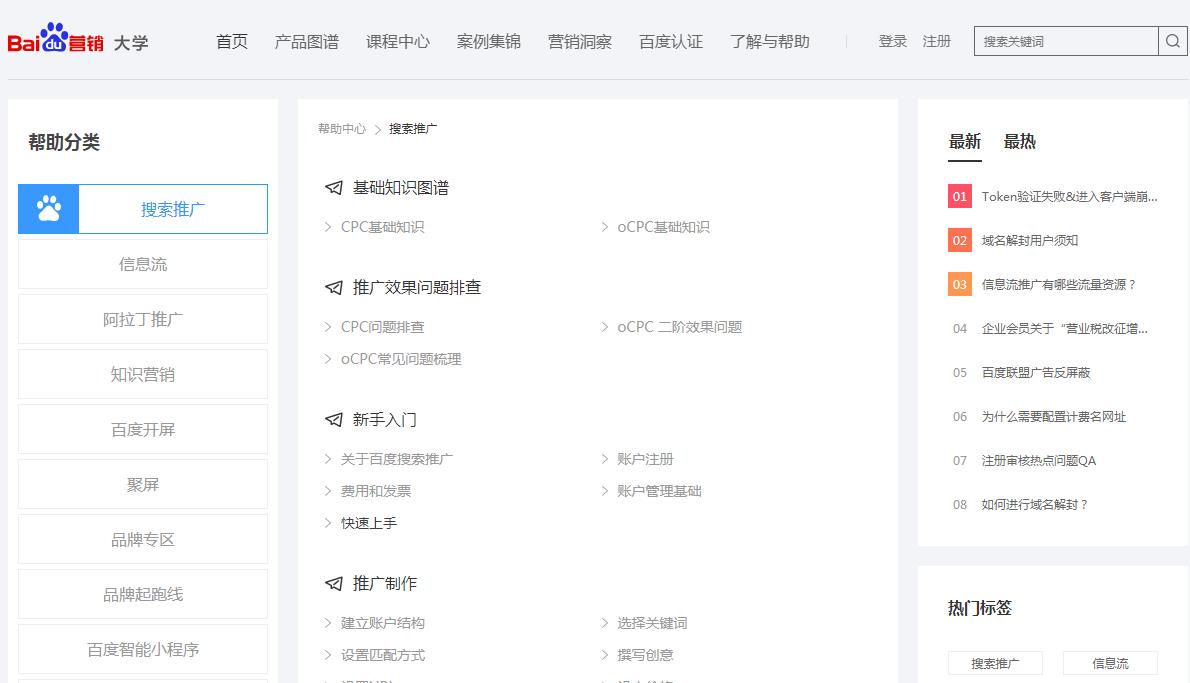
Task: Open the 选择关键词 link
Action: pos(652,623)
